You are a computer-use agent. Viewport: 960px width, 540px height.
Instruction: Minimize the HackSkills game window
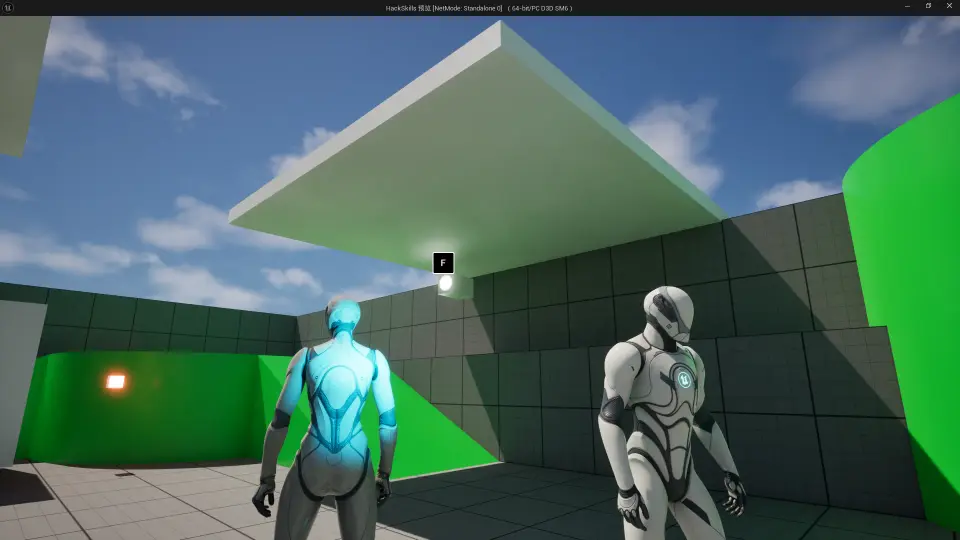(907, 6)
